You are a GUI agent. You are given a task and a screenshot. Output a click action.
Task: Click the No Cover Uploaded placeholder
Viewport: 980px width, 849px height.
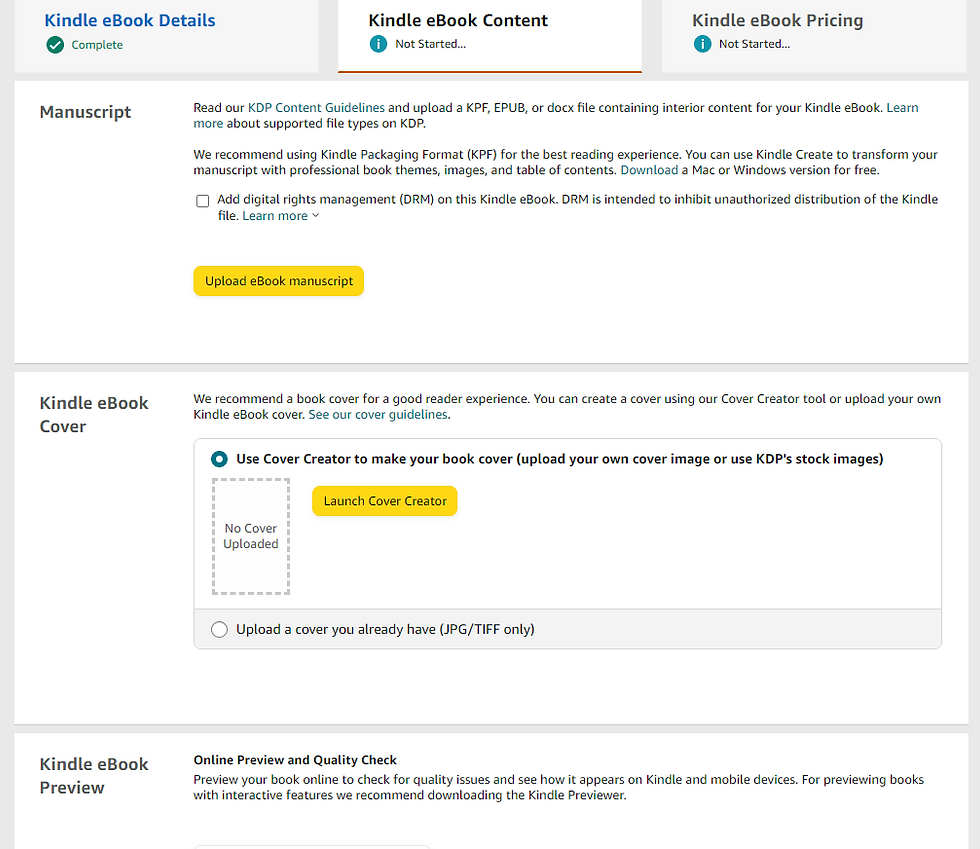pos(250,536)
